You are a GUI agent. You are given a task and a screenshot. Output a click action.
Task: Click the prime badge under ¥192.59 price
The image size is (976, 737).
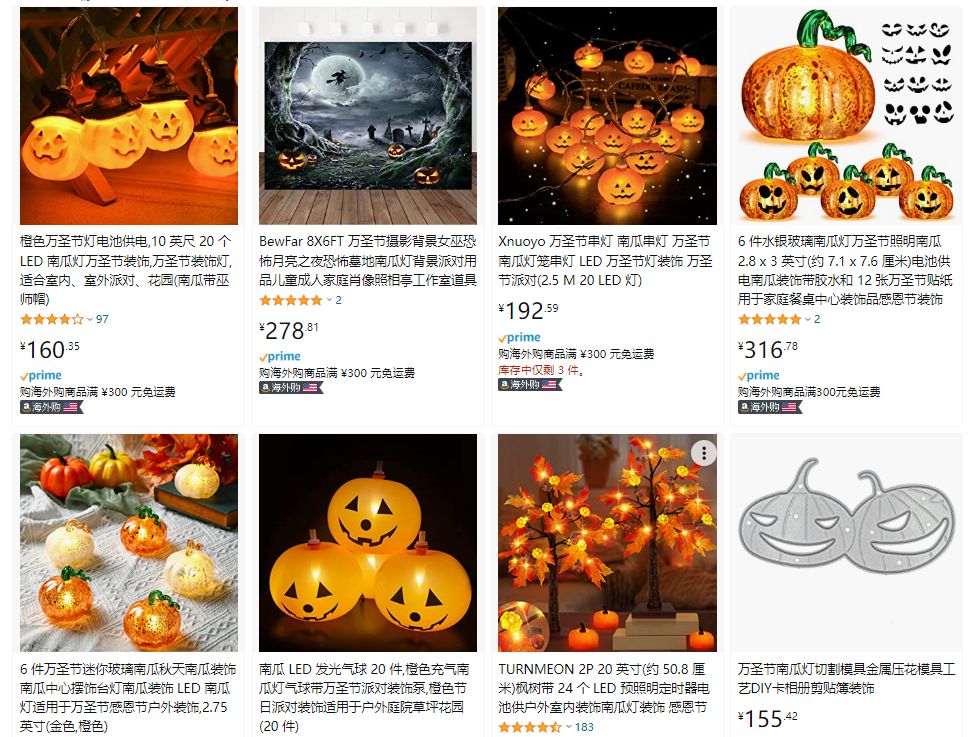click(519, 337)
